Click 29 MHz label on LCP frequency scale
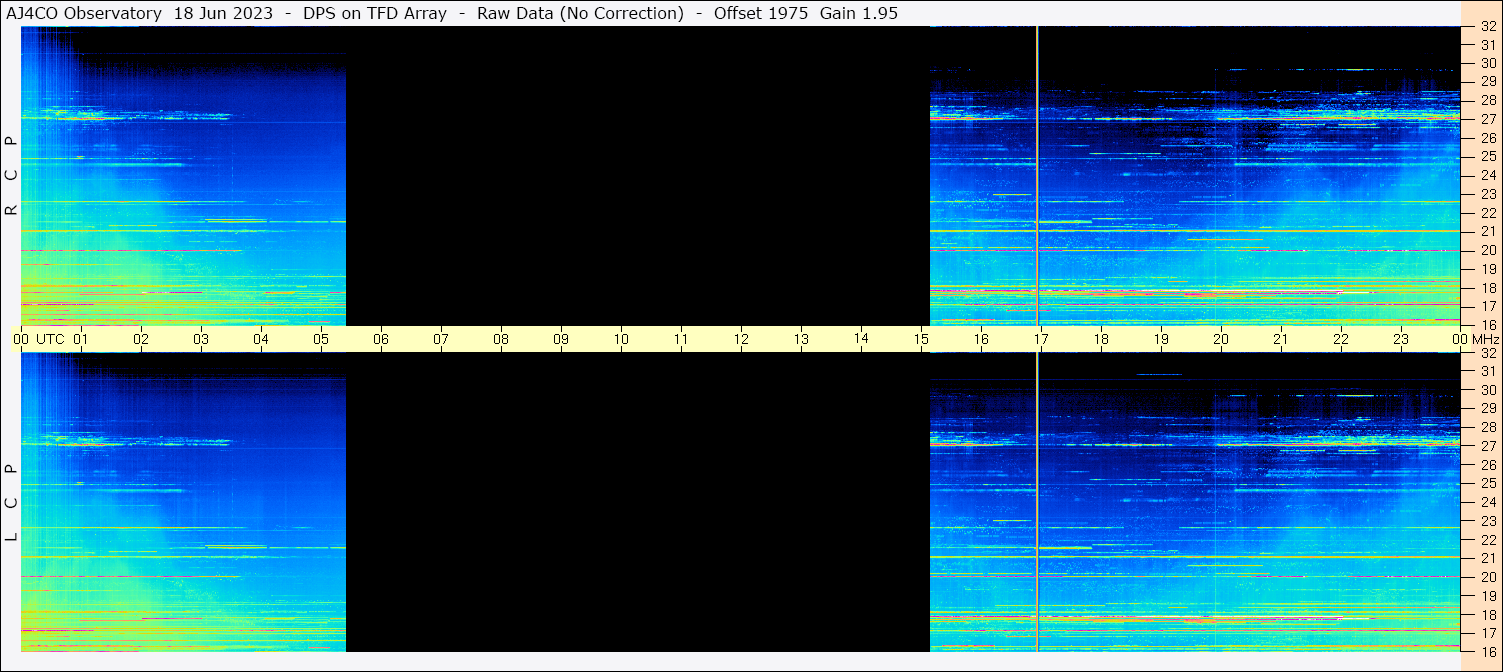 (x=1487, y=408)
